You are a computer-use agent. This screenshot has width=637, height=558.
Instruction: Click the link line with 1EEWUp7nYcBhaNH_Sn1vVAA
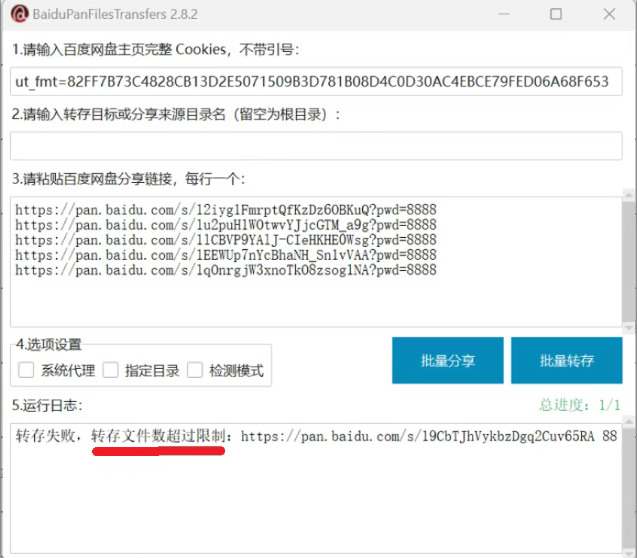[226, 255]
